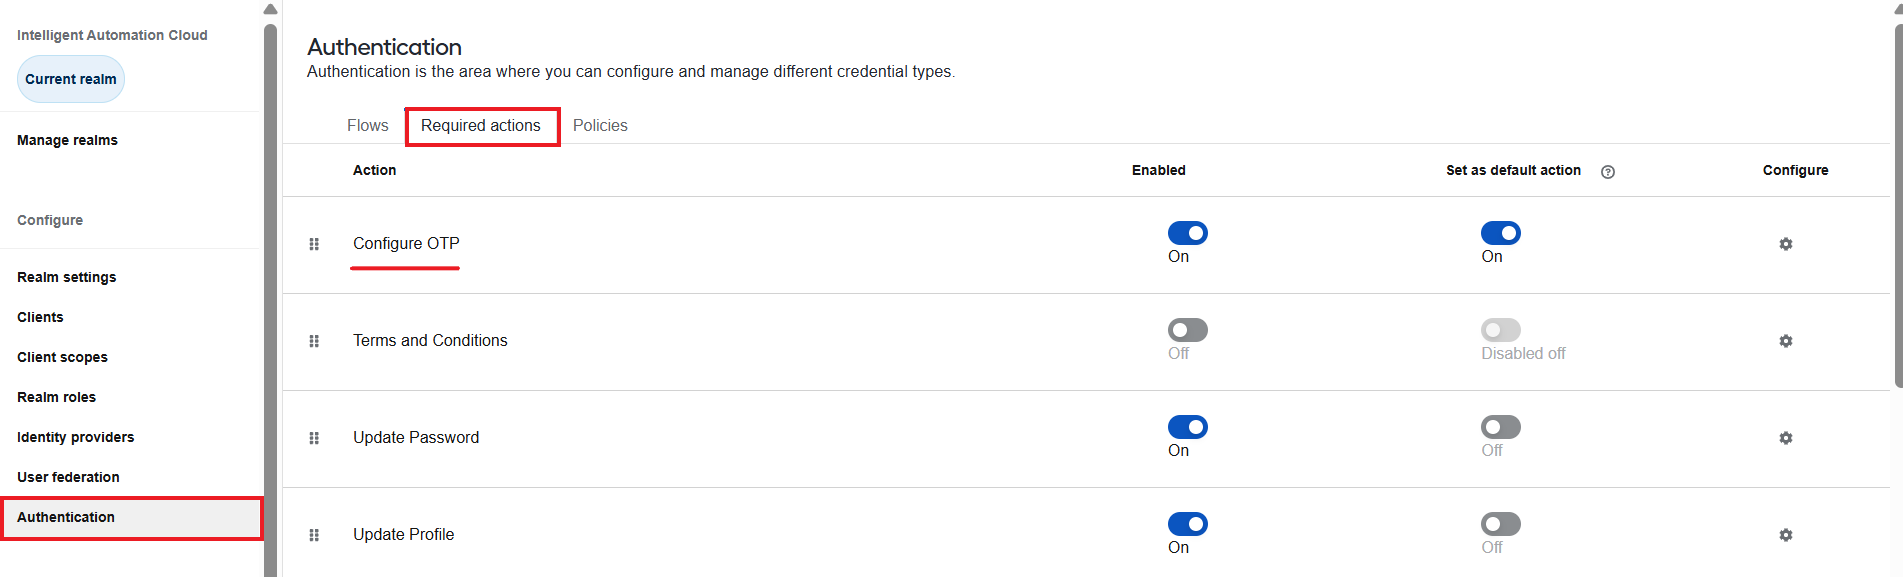This screenshot has width=1903, height=577.
Task: Click the drag handle for Terms and Conditions
Action: [x=314, y=341]
